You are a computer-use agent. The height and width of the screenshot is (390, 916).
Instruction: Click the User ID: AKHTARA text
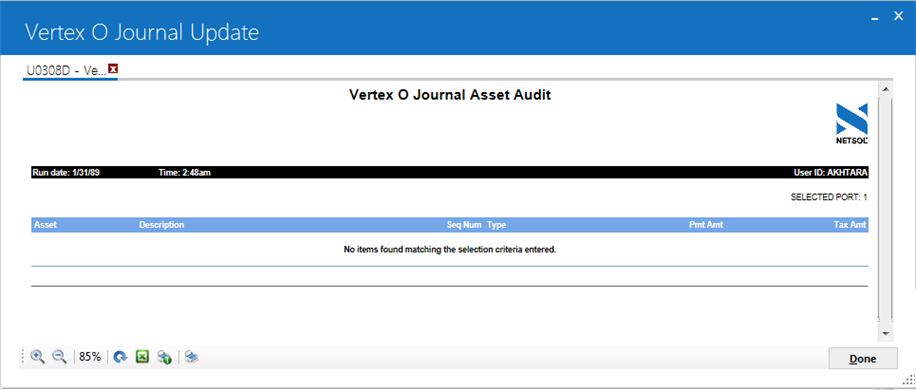830,173
